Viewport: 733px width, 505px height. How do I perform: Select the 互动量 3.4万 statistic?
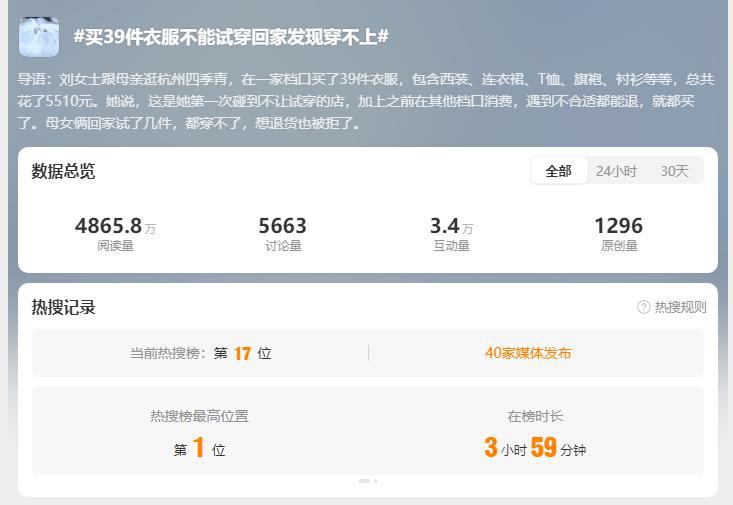click(x=451, y=234)
